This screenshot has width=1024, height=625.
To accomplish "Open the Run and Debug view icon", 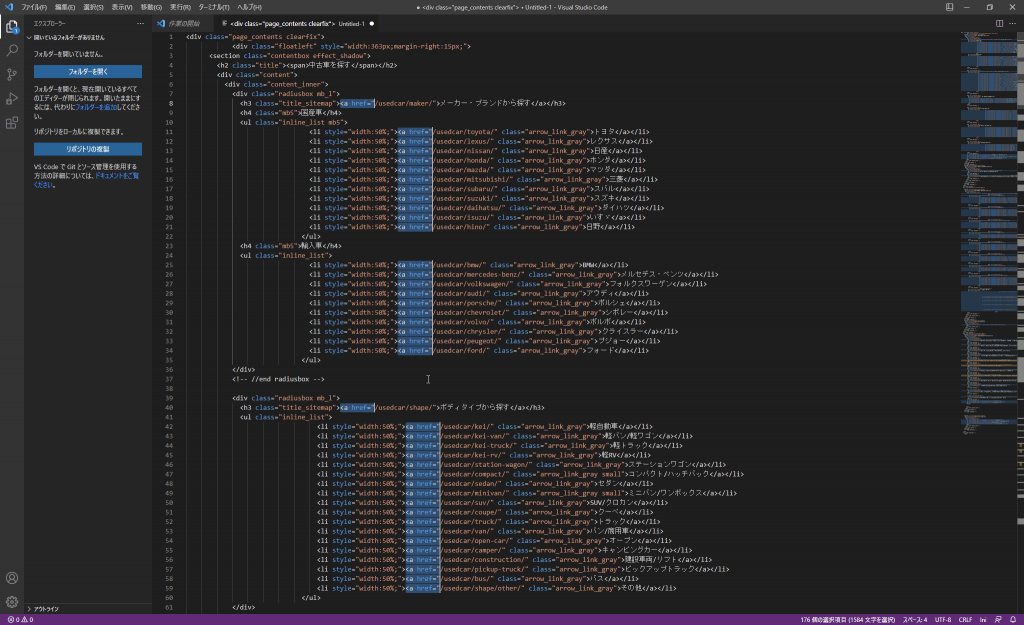I will pyautogui.click(x=12, y=99).
